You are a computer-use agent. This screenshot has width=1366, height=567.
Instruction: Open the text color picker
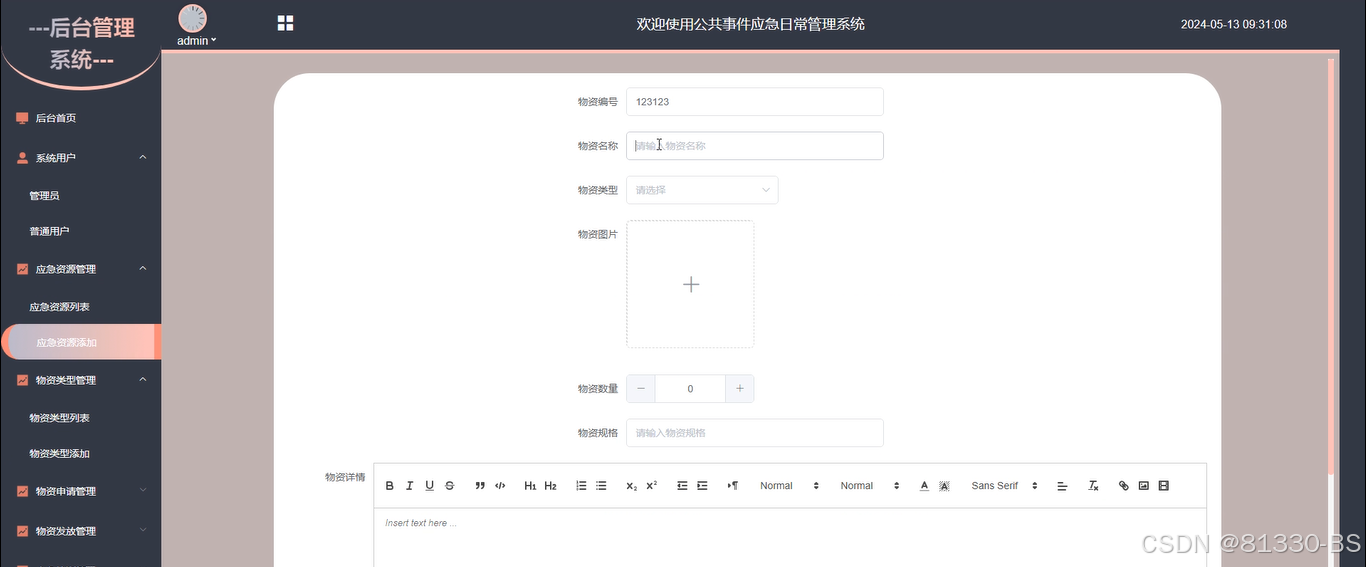click(924, 486)
